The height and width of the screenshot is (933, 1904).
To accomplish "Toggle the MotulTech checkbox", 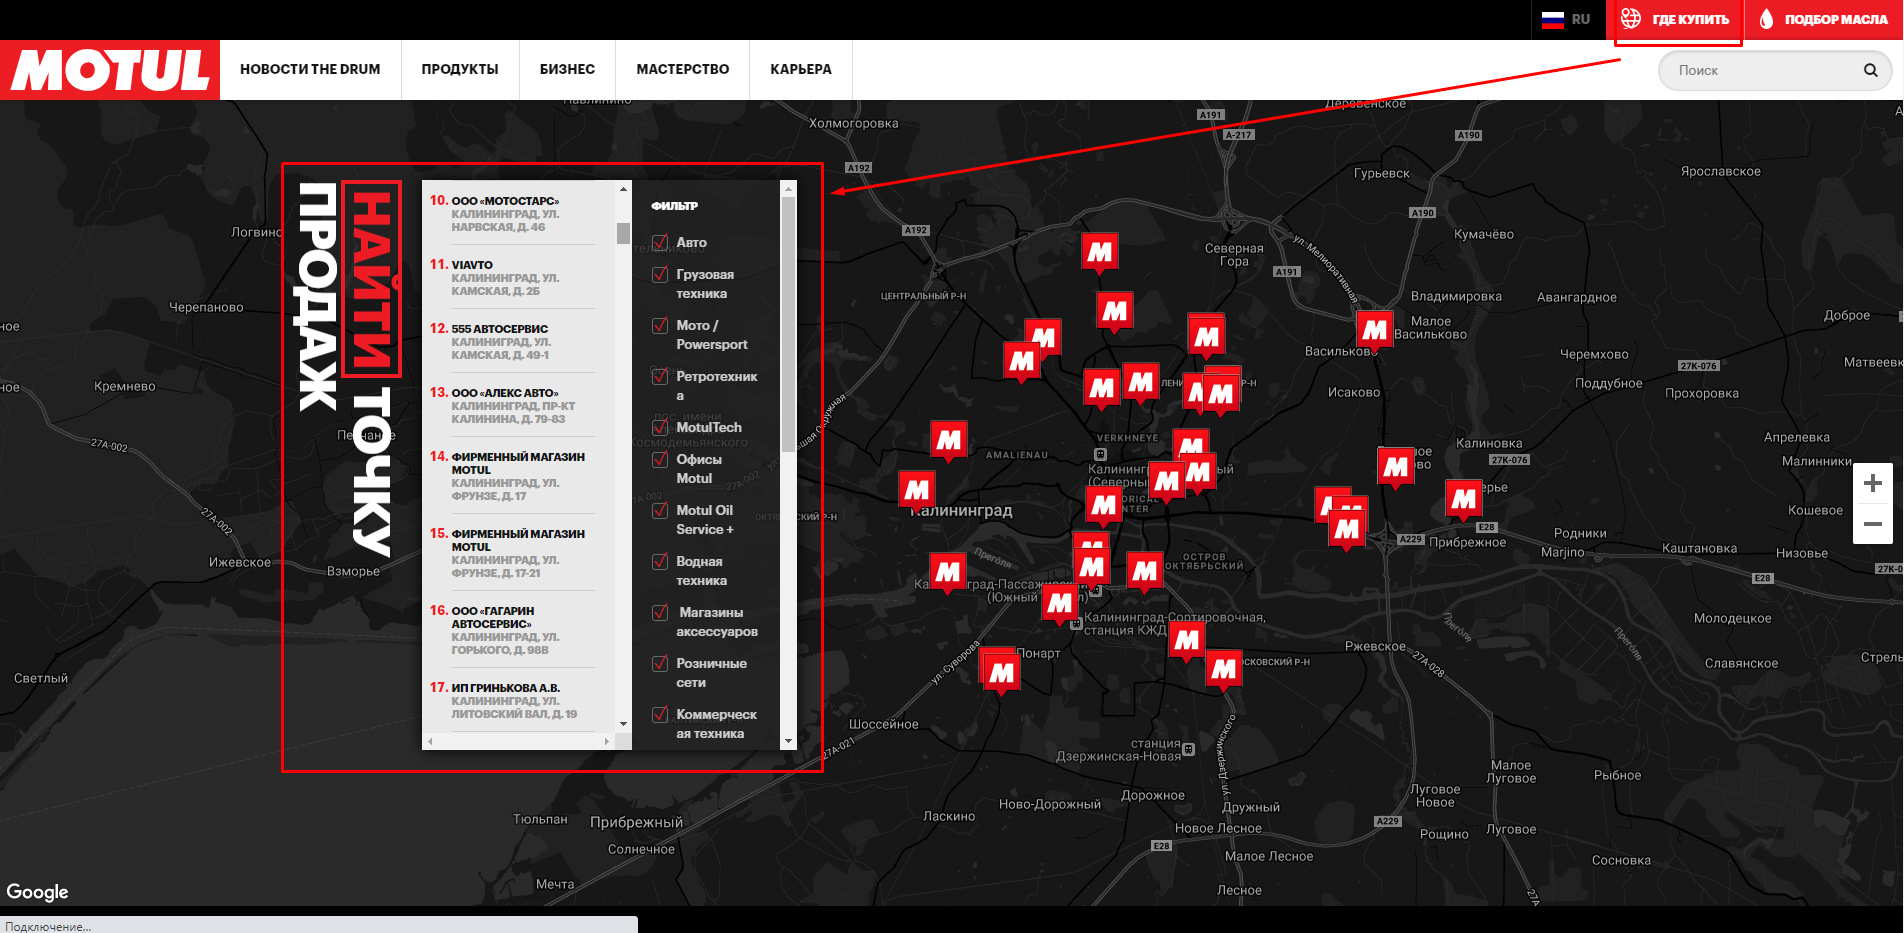I will pyautogui.click(x=660, y=427).
